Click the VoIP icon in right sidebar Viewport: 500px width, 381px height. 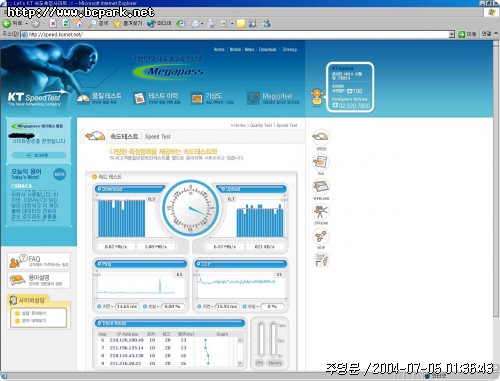[x=321, y=236]
